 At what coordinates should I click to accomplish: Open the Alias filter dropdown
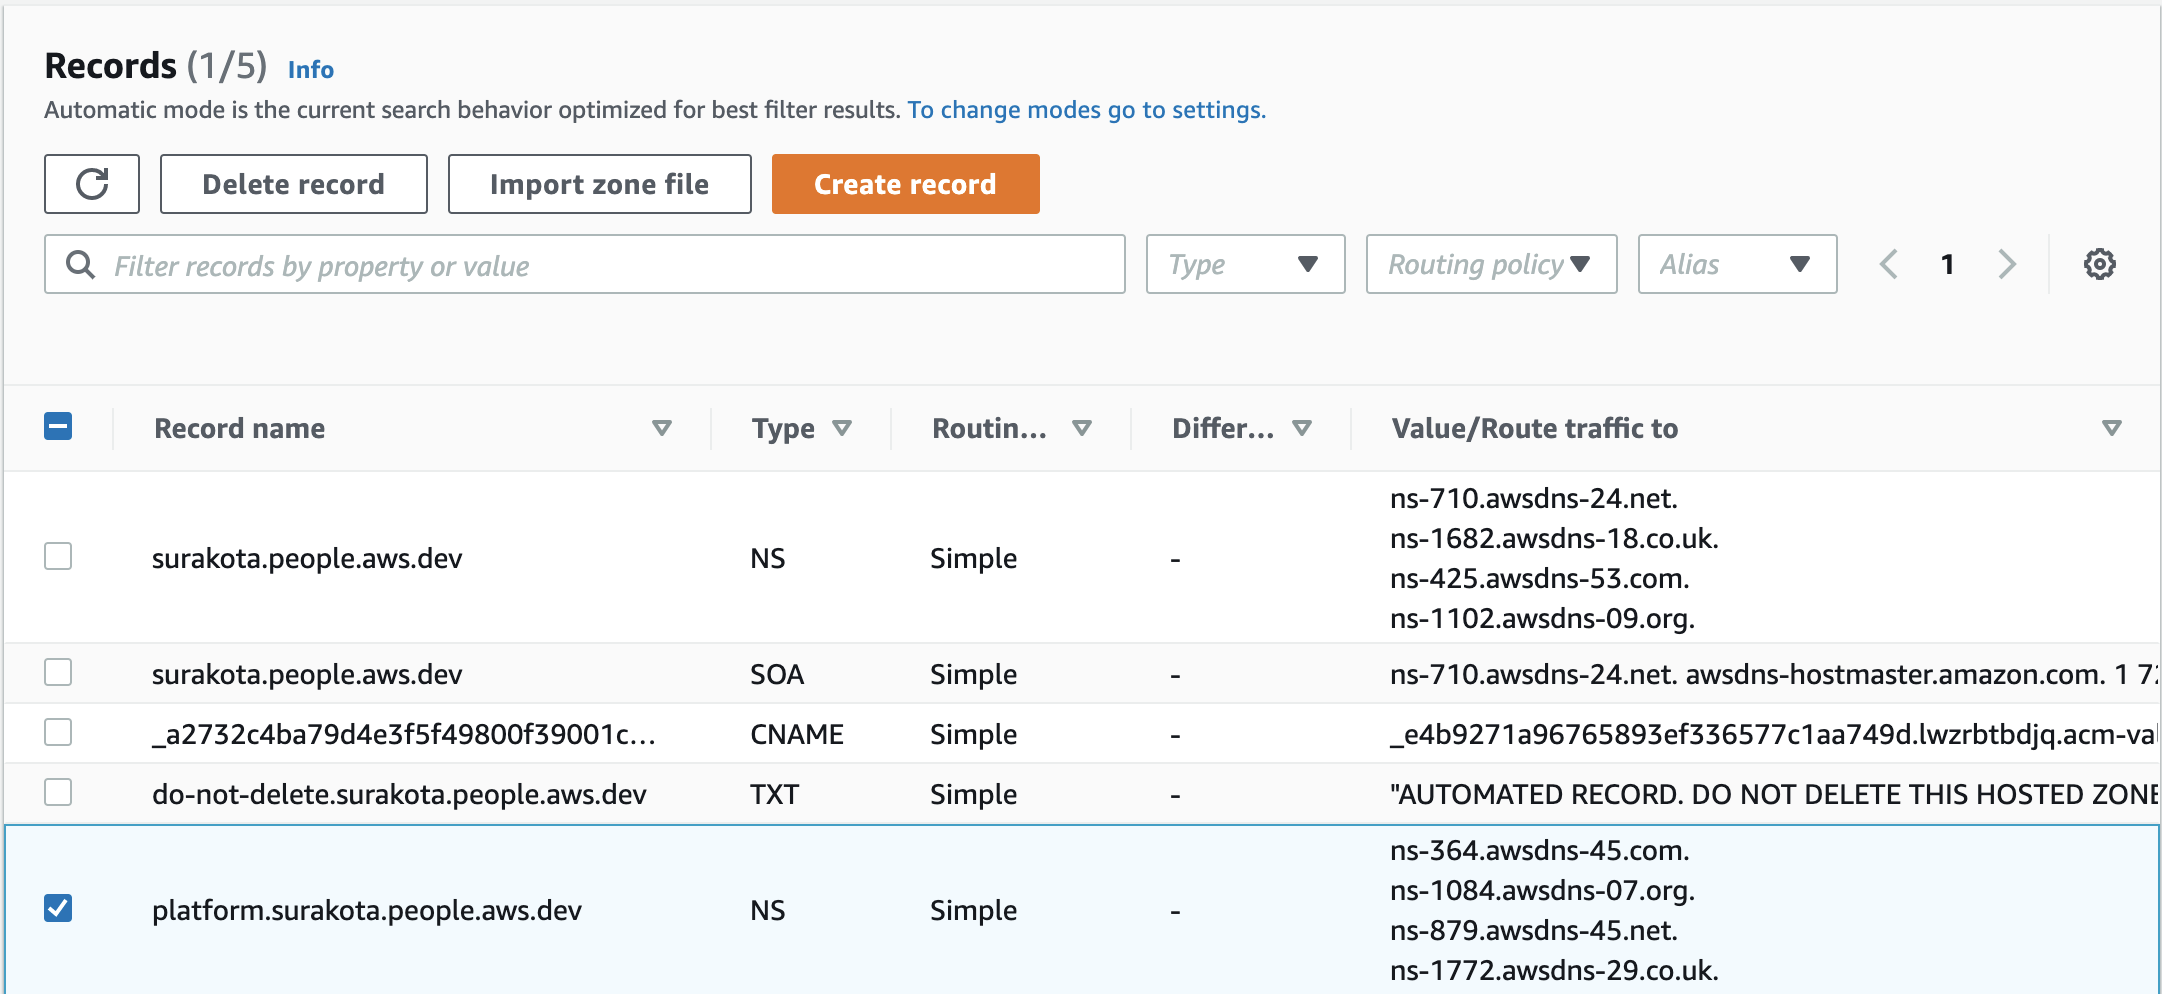(x=1737, y=264)
